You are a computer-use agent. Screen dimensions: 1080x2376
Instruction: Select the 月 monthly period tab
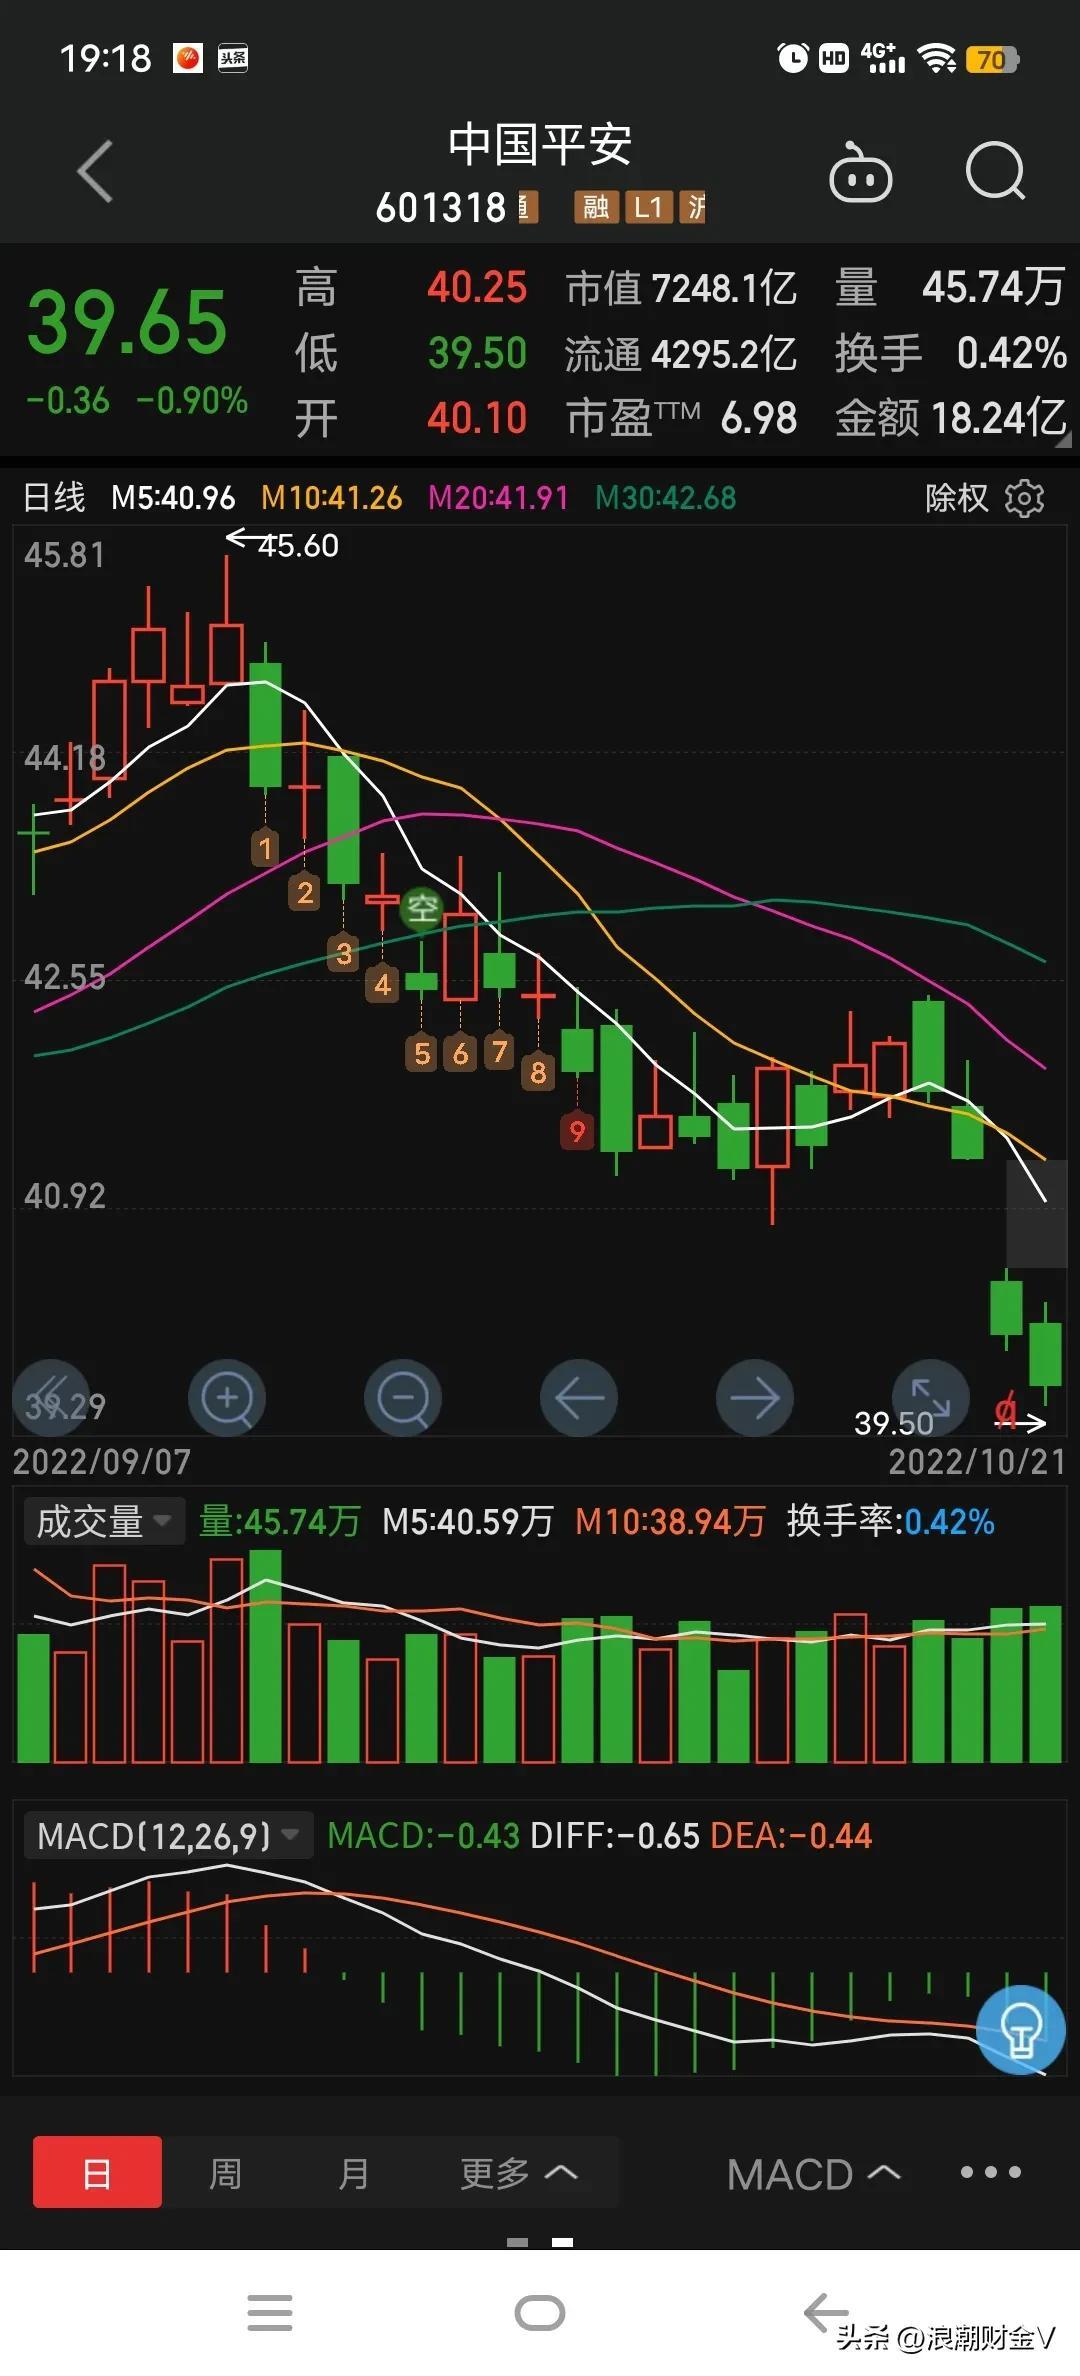coord(353,2172)
